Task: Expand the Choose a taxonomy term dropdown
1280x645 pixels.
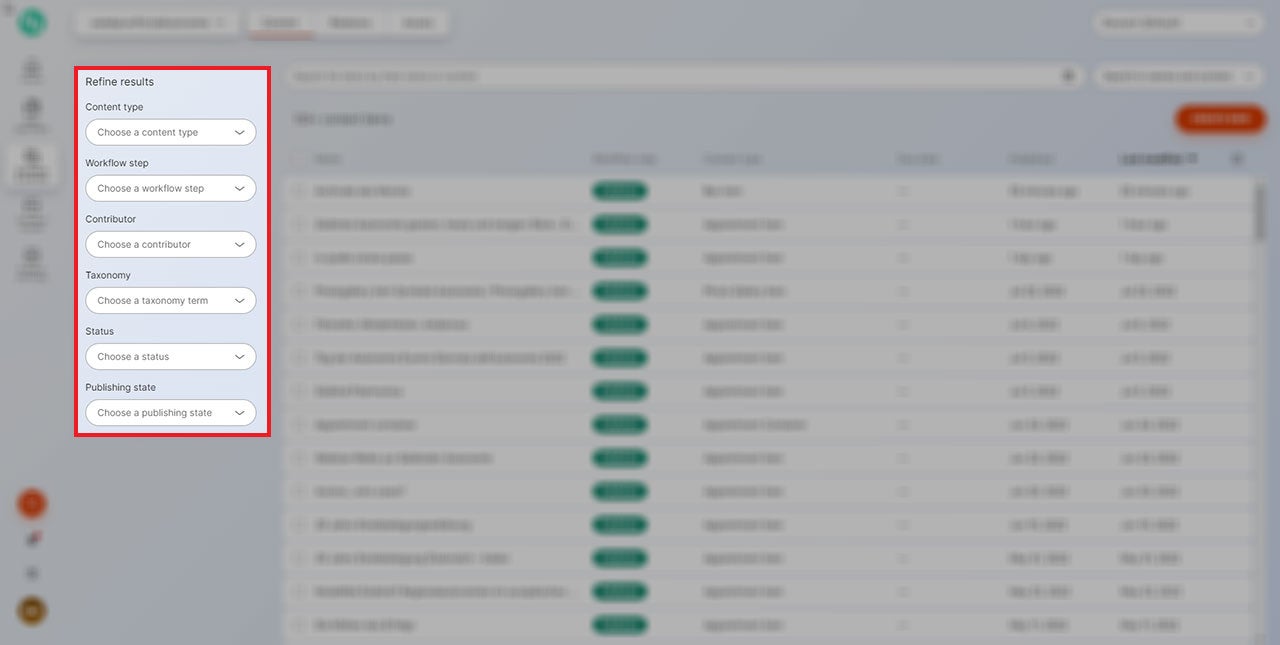Action: 170,300
